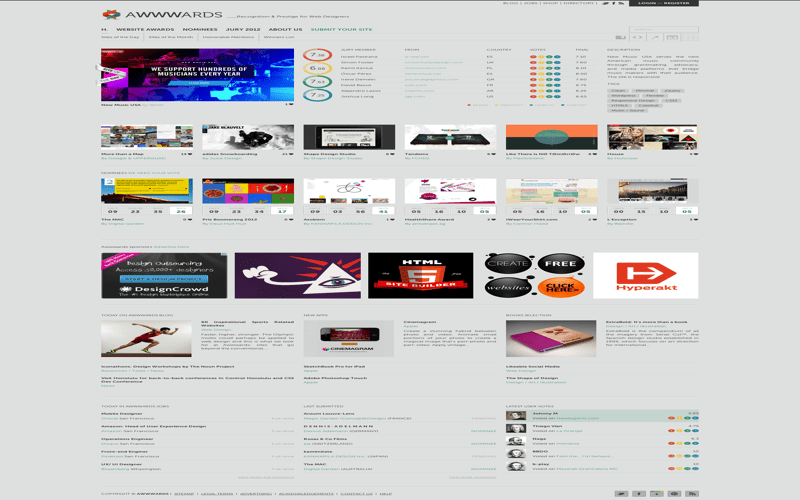Open the Blog link in top bar
The width and height of the screenshot is (800, 500).
[510, 3]
